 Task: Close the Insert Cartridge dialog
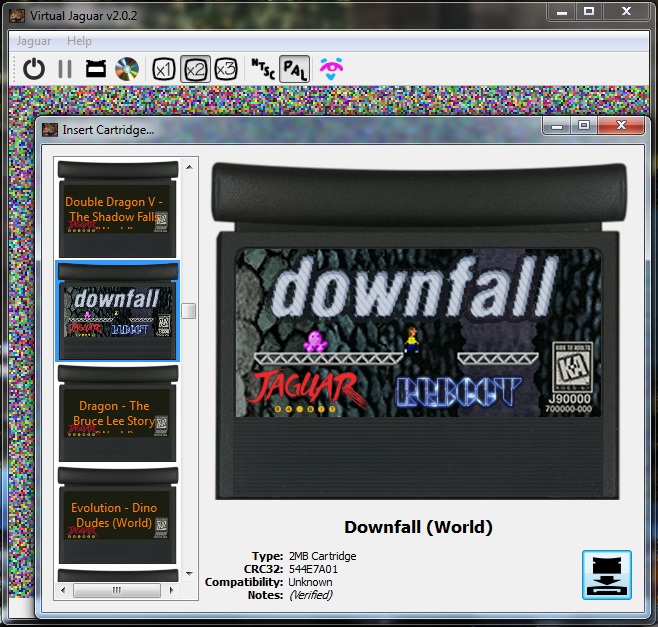621,125
